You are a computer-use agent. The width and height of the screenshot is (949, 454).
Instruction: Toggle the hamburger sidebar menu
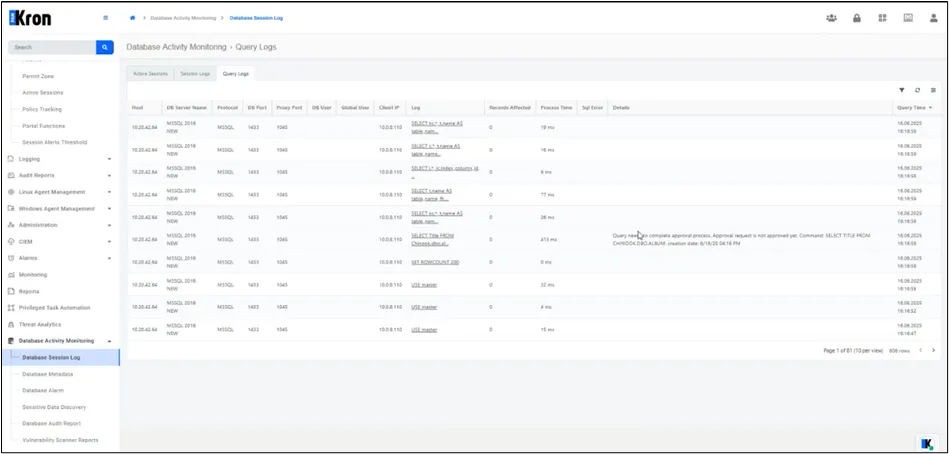[x=106, y=18]
